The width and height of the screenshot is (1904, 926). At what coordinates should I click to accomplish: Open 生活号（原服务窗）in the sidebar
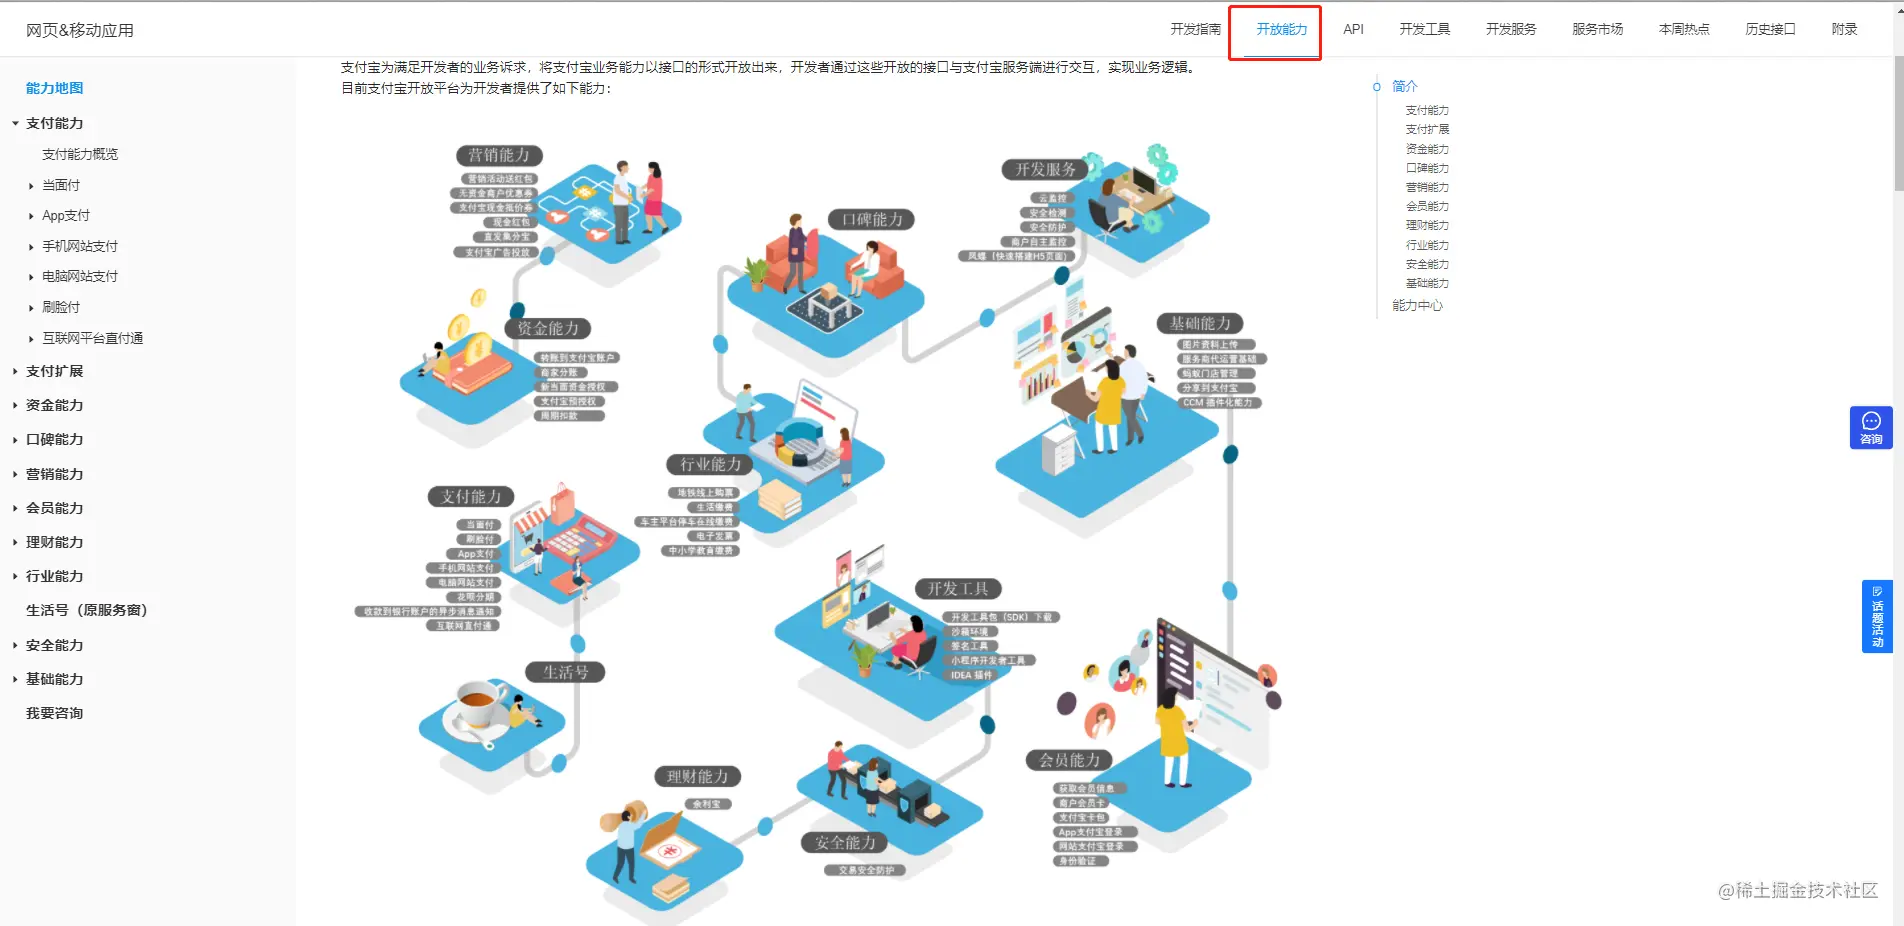87,610
